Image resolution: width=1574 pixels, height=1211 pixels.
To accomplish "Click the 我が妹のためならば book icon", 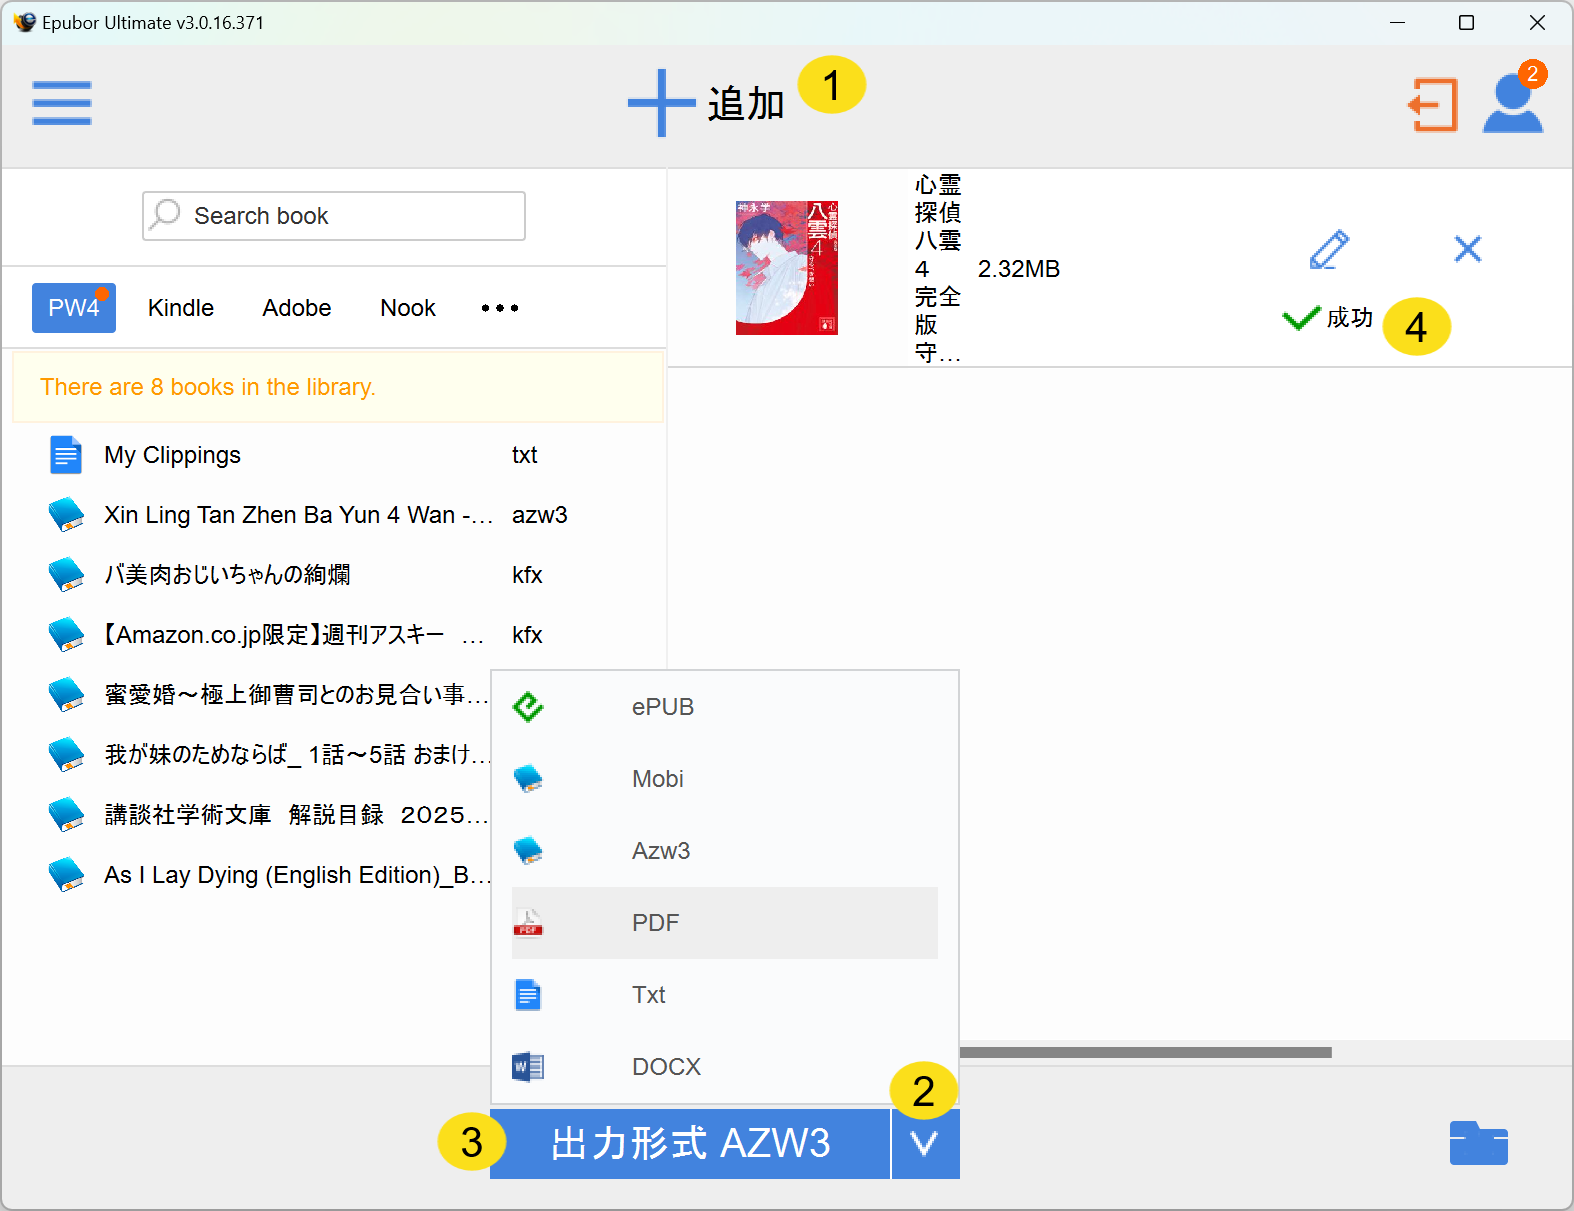I will pos(67,755).
